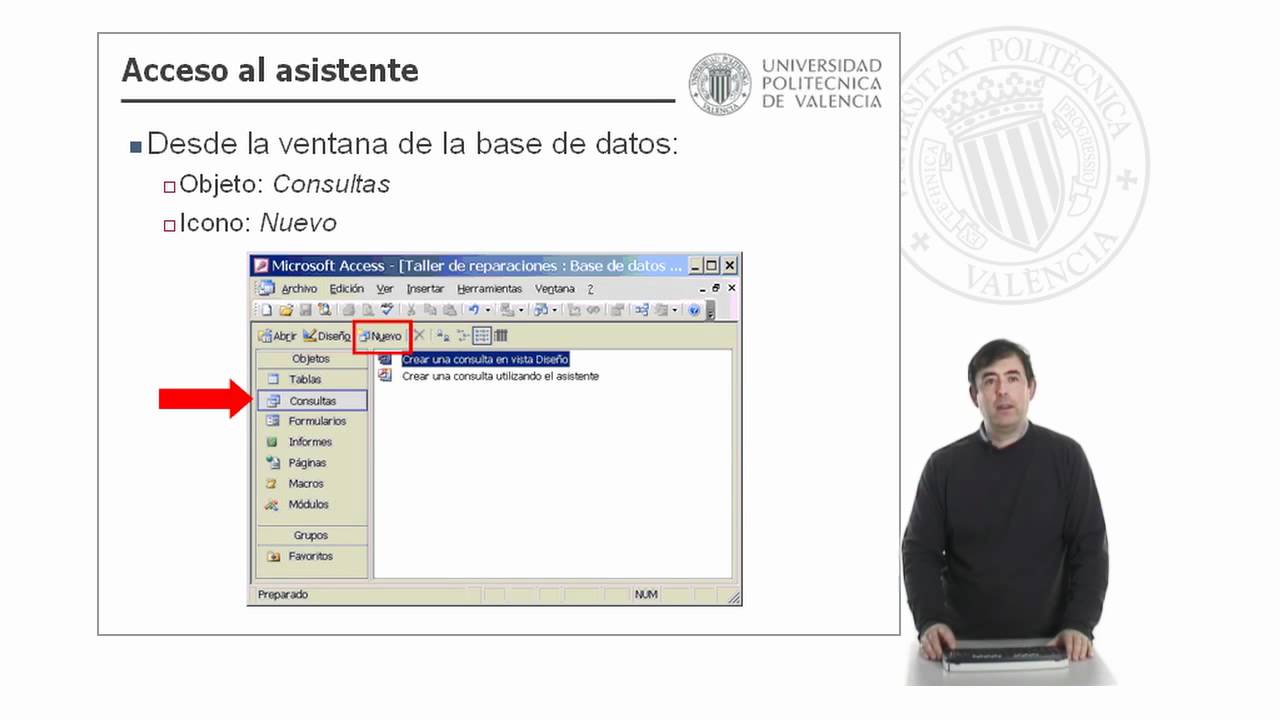Click the OfficeLinks toolbar icon
This screenshot has height=720, width=1280.
[507, 310]
